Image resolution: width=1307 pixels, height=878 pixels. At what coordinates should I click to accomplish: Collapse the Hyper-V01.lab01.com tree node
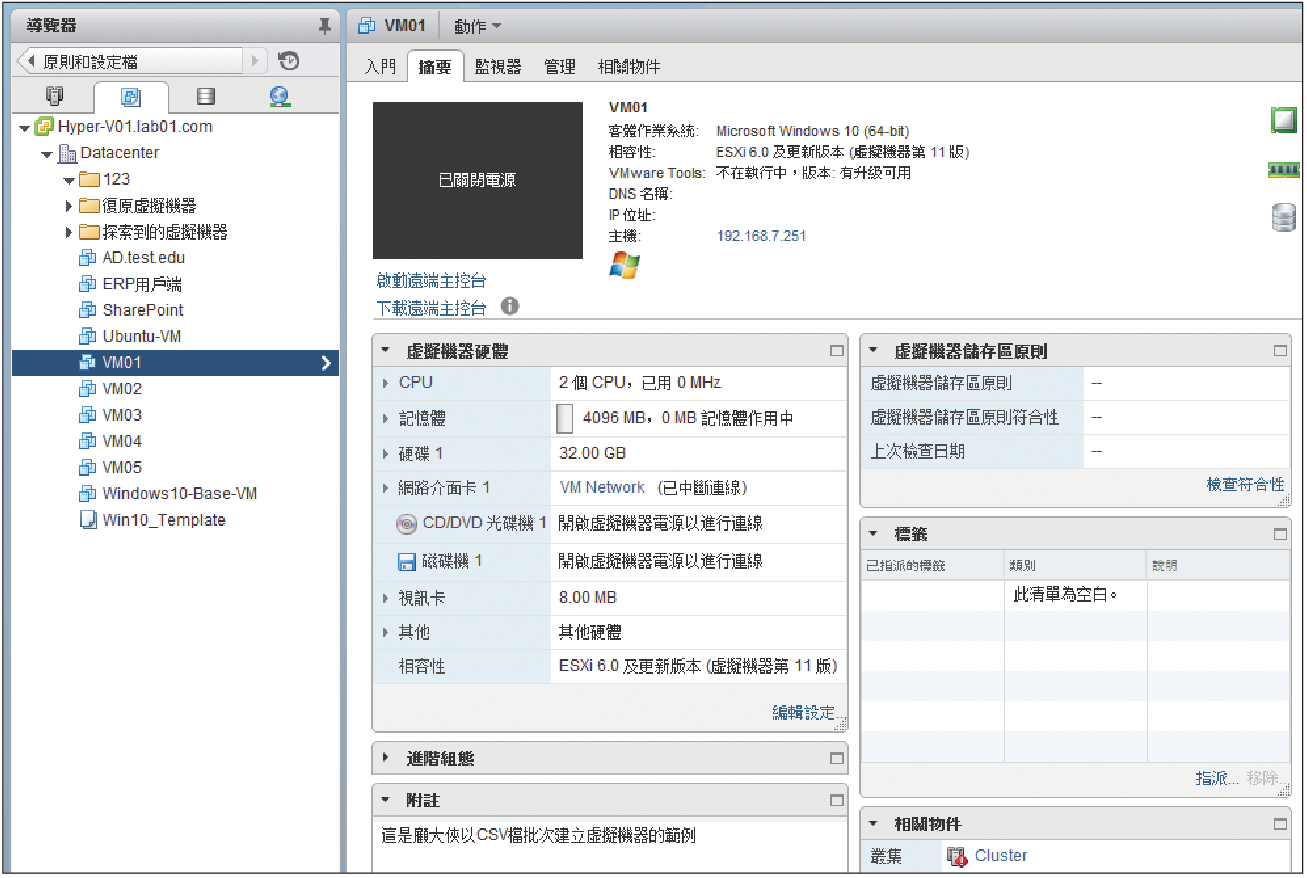pos(24,128)
